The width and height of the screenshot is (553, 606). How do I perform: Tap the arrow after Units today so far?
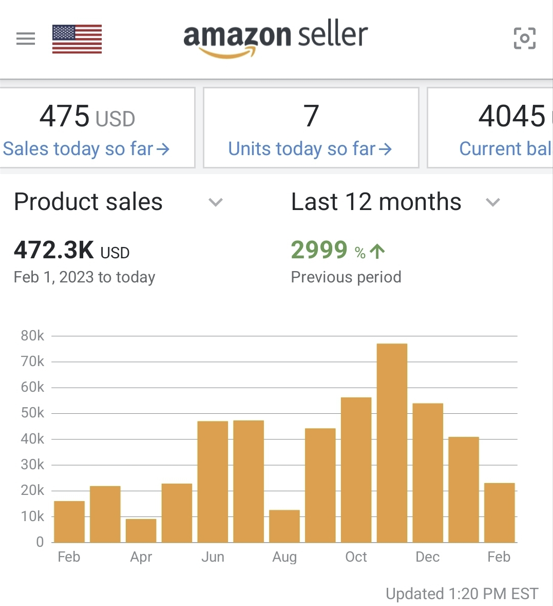click(x=385, y=149)
